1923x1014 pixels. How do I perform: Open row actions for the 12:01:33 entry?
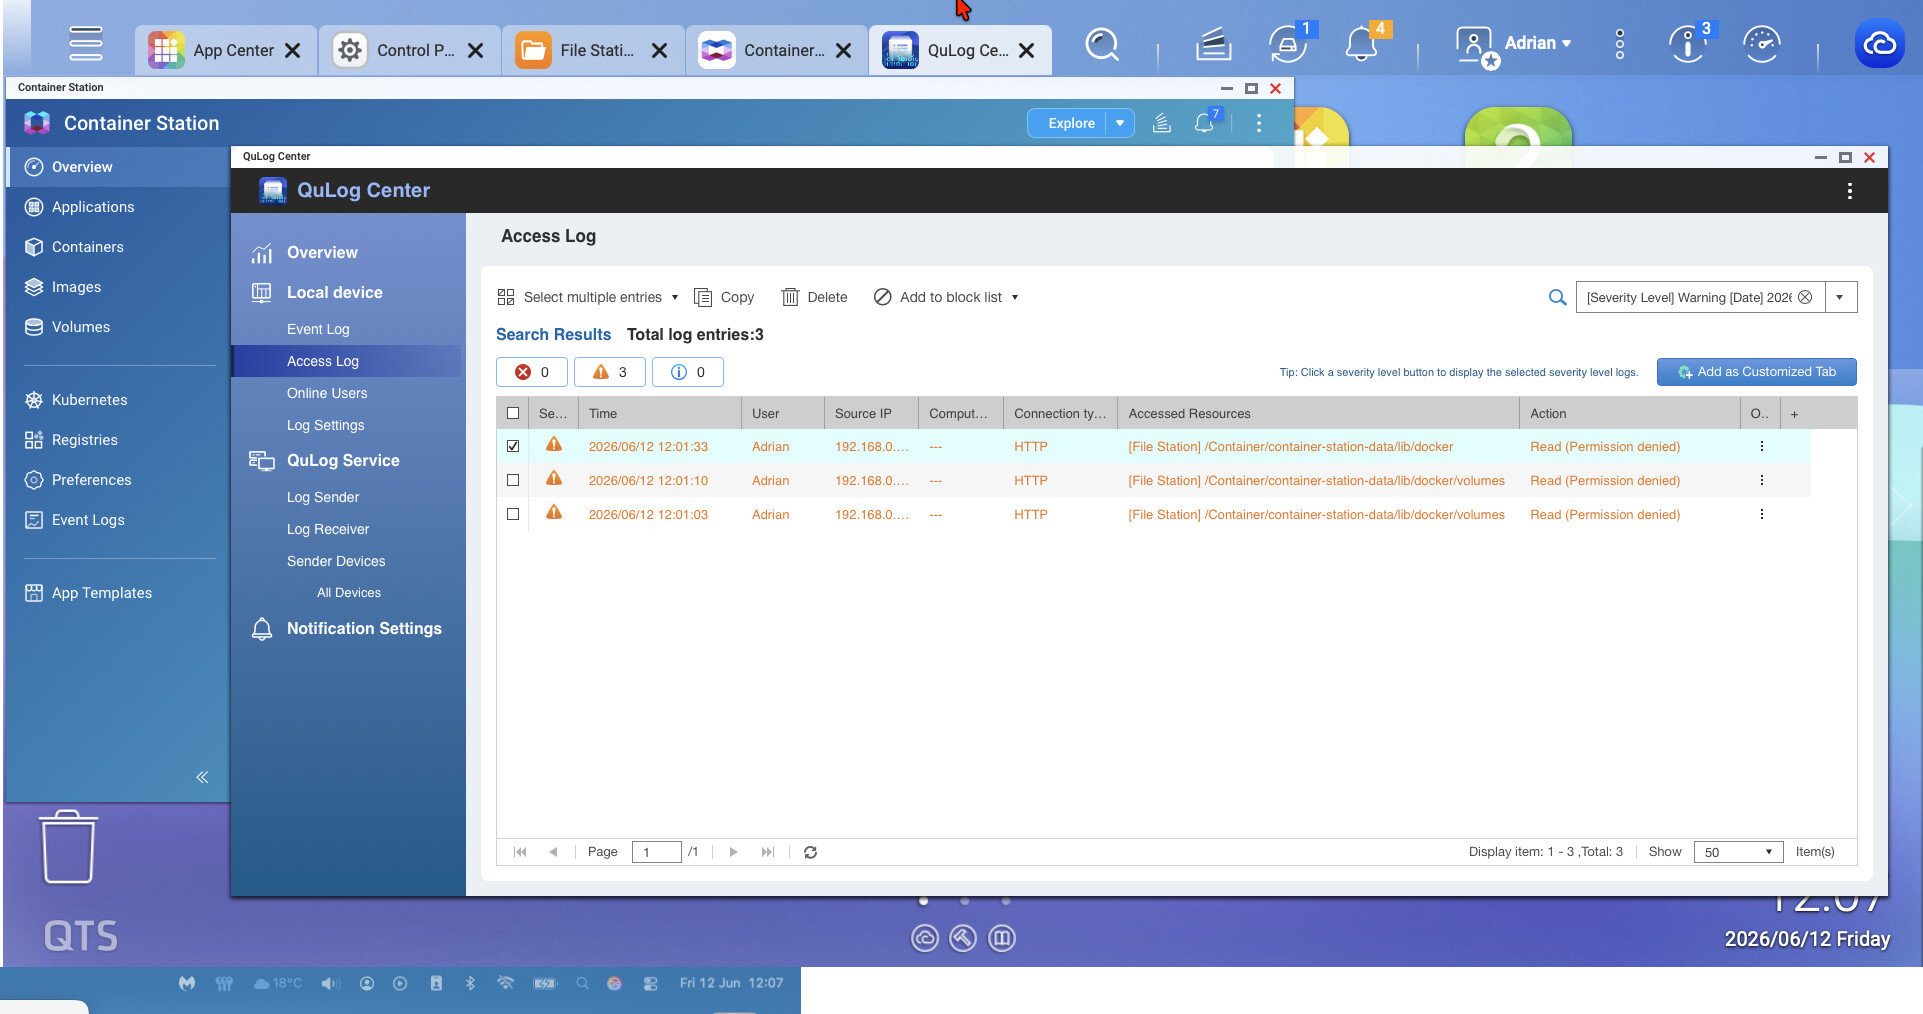[1762, 447]
